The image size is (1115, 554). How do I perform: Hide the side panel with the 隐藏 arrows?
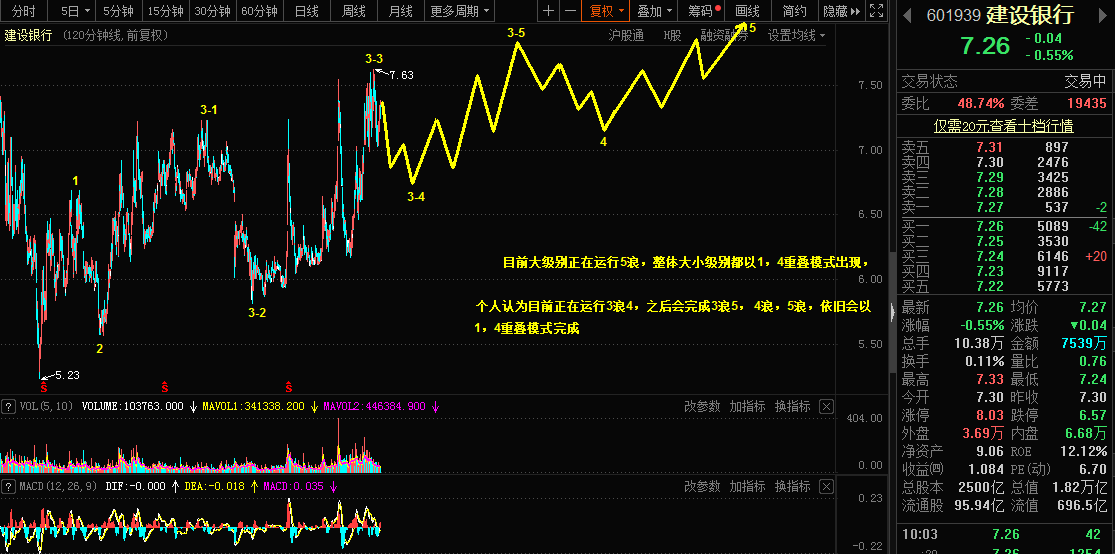pos(842,11)
